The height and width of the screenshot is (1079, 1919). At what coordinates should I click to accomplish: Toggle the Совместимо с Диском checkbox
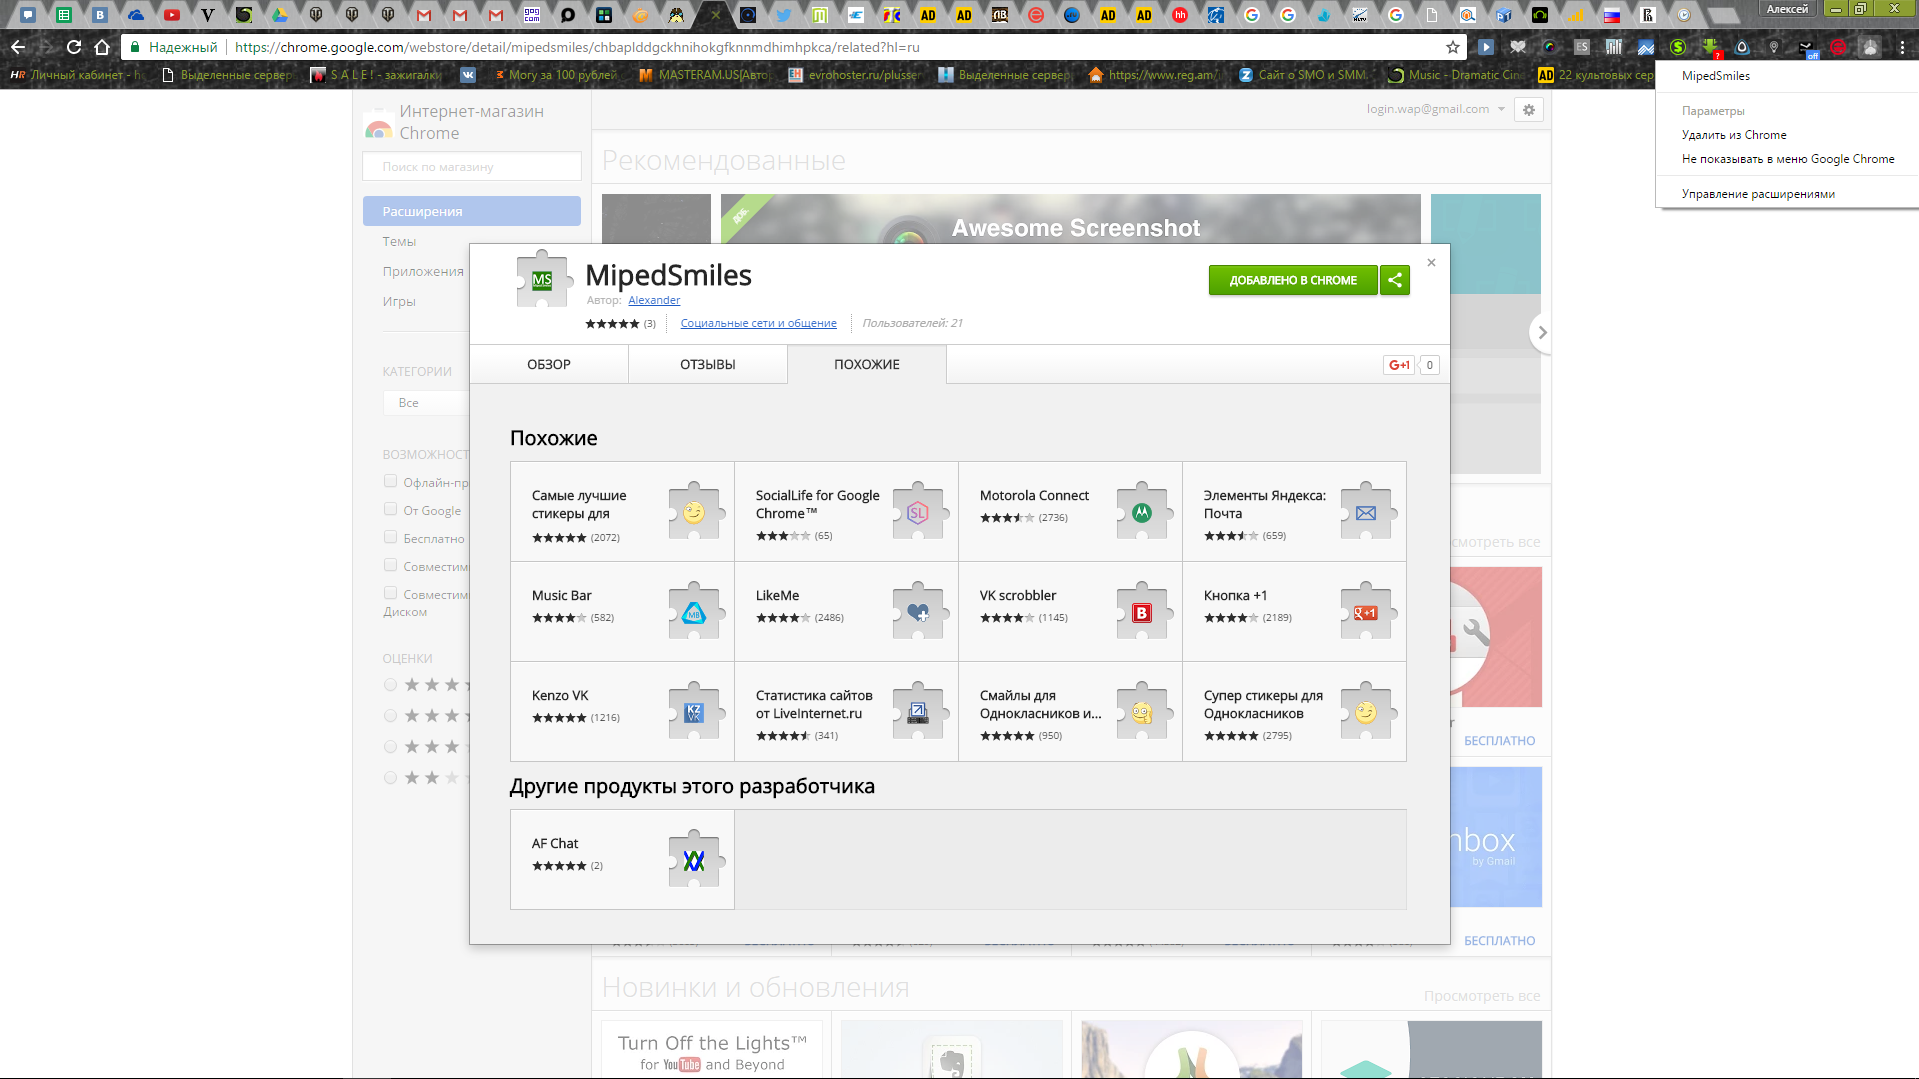pyautogui.click(x=391, y=593)
